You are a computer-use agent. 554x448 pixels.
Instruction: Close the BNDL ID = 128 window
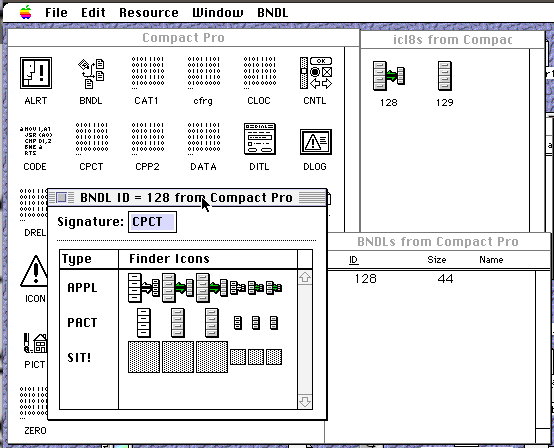point(61,198)
